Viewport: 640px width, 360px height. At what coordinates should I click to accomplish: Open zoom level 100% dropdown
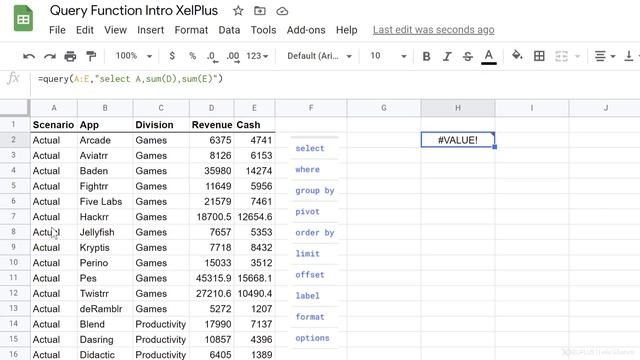tap(133, 56)
